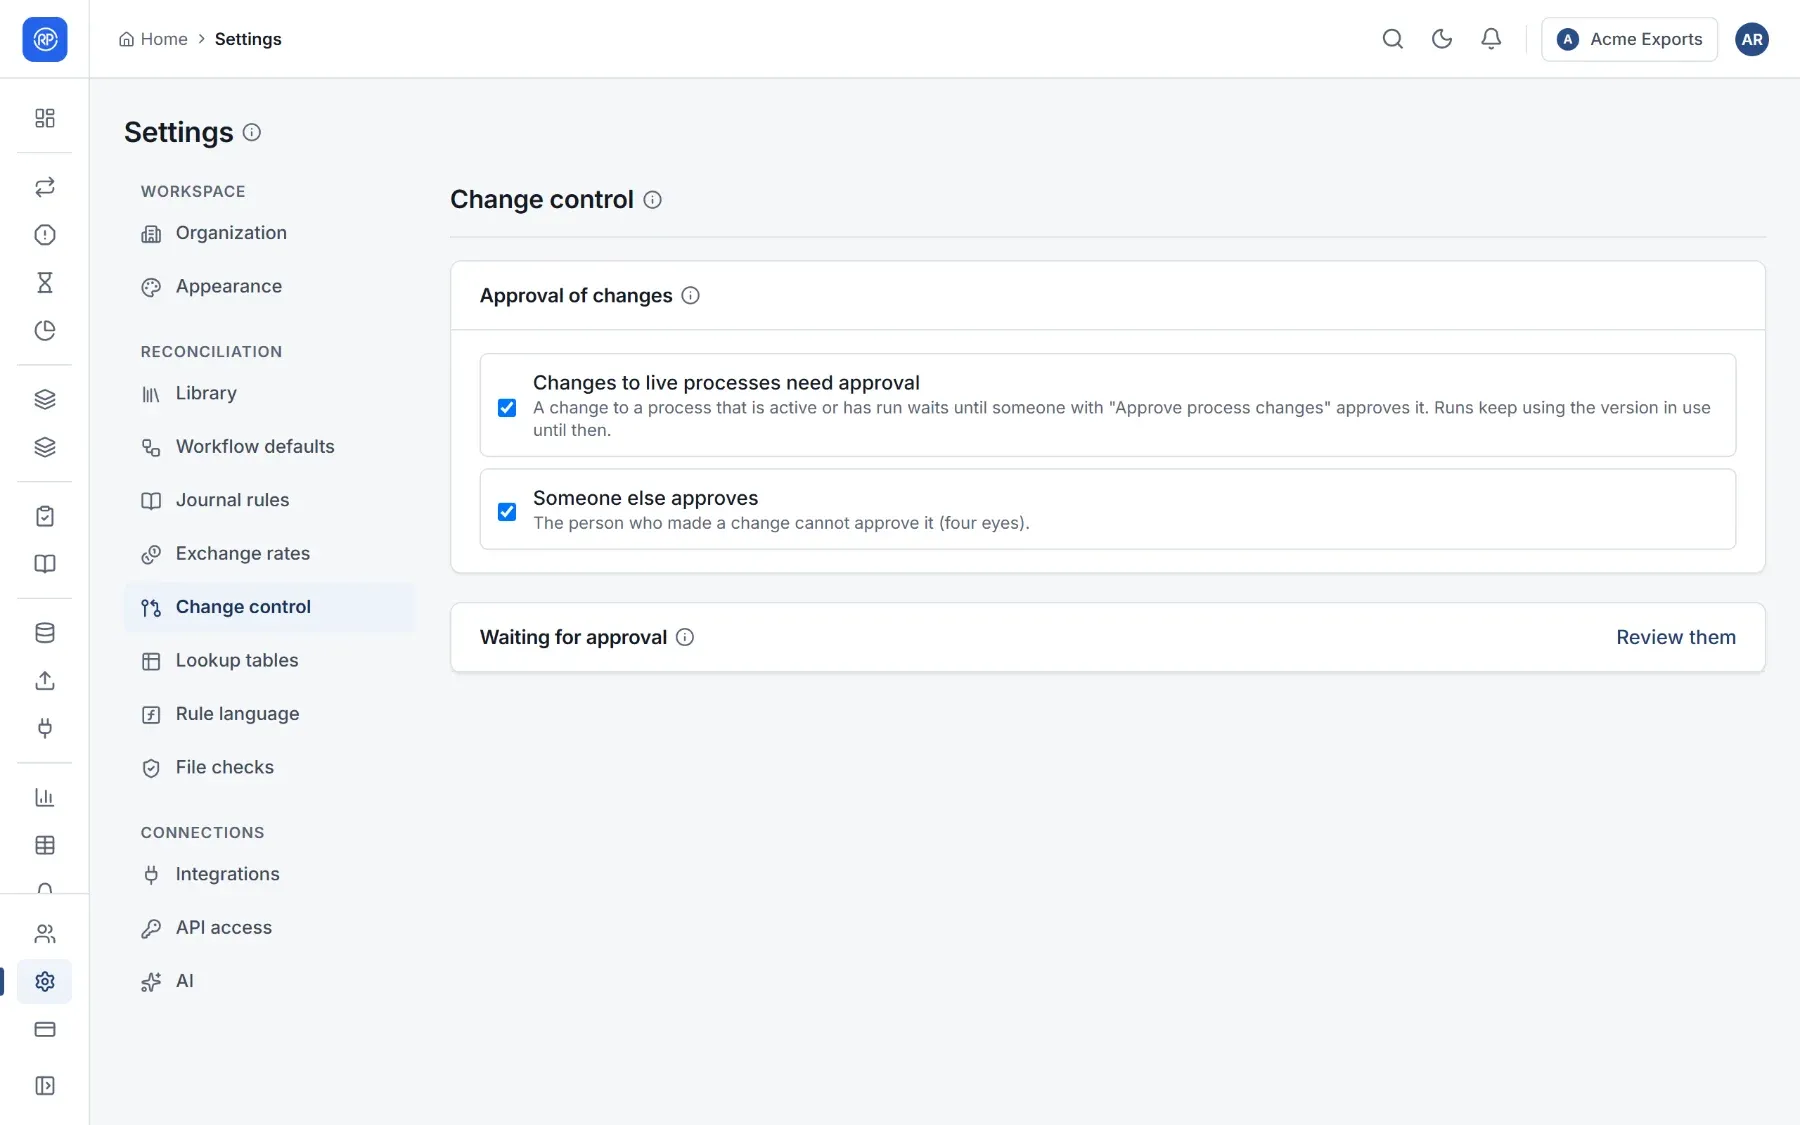Expand the sidebar with the panel toggle icon
1800x1125 pixels.
tap(44, 1086)
